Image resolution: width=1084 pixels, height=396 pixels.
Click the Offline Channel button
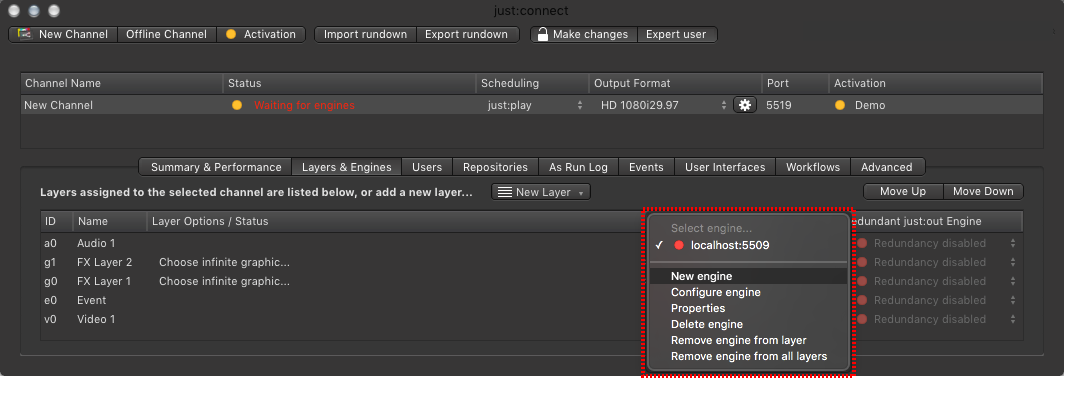(x=167, y=34)
